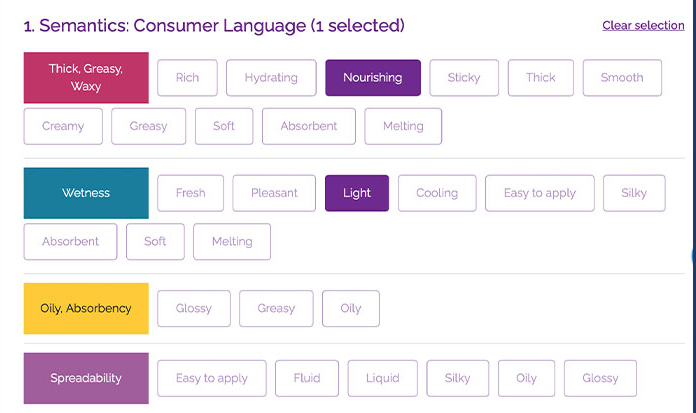Click the red Thick, Greasy, Waxy category block
The width and height of the screenshot is (696, 413).
pos(86,78)
